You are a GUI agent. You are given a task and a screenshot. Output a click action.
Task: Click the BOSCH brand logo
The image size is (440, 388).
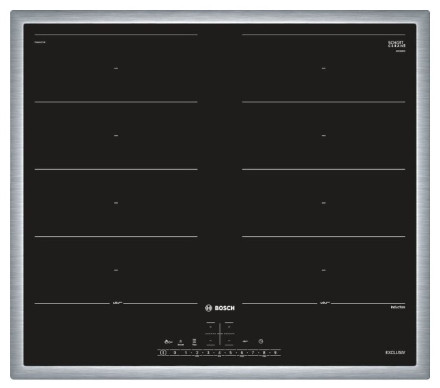coord(220,308)
